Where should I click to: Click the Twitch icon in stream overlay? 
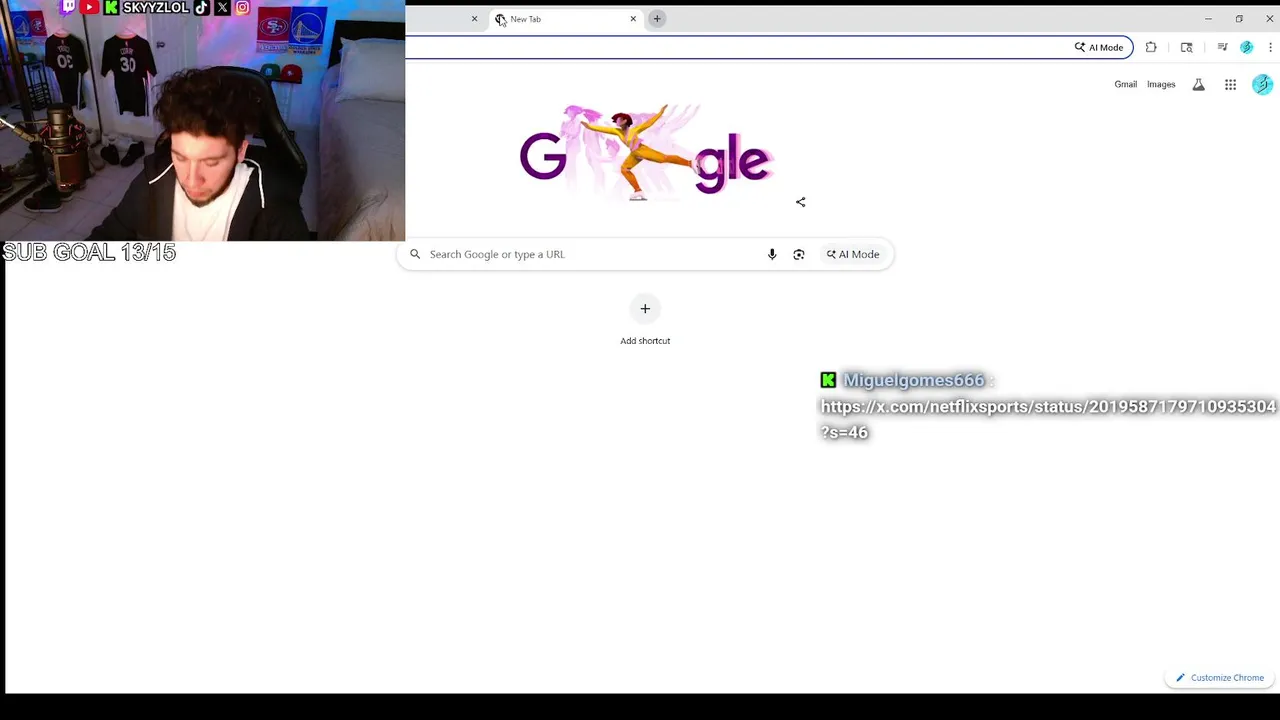68,7
